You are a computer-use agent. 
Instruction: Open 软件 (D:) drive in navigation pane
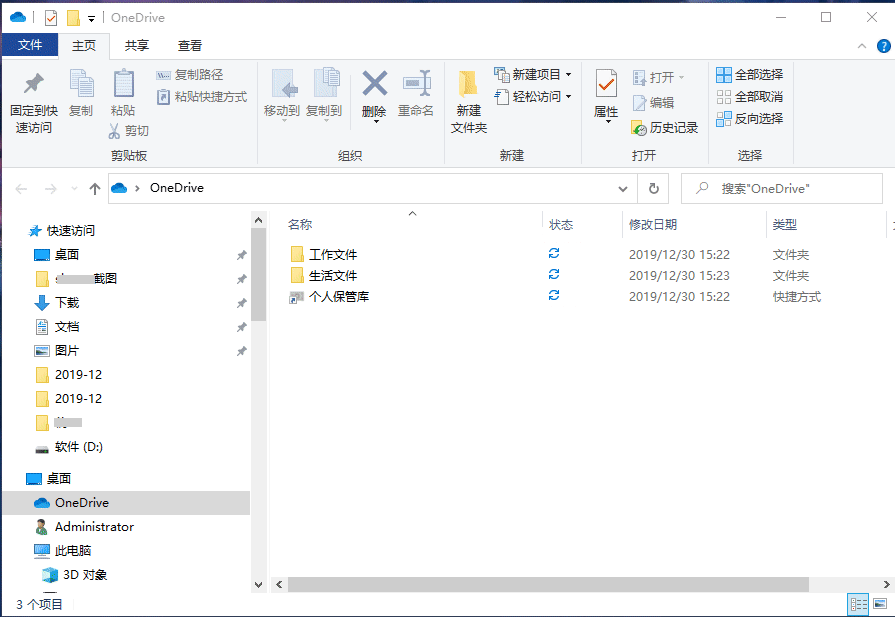point(78,447)
